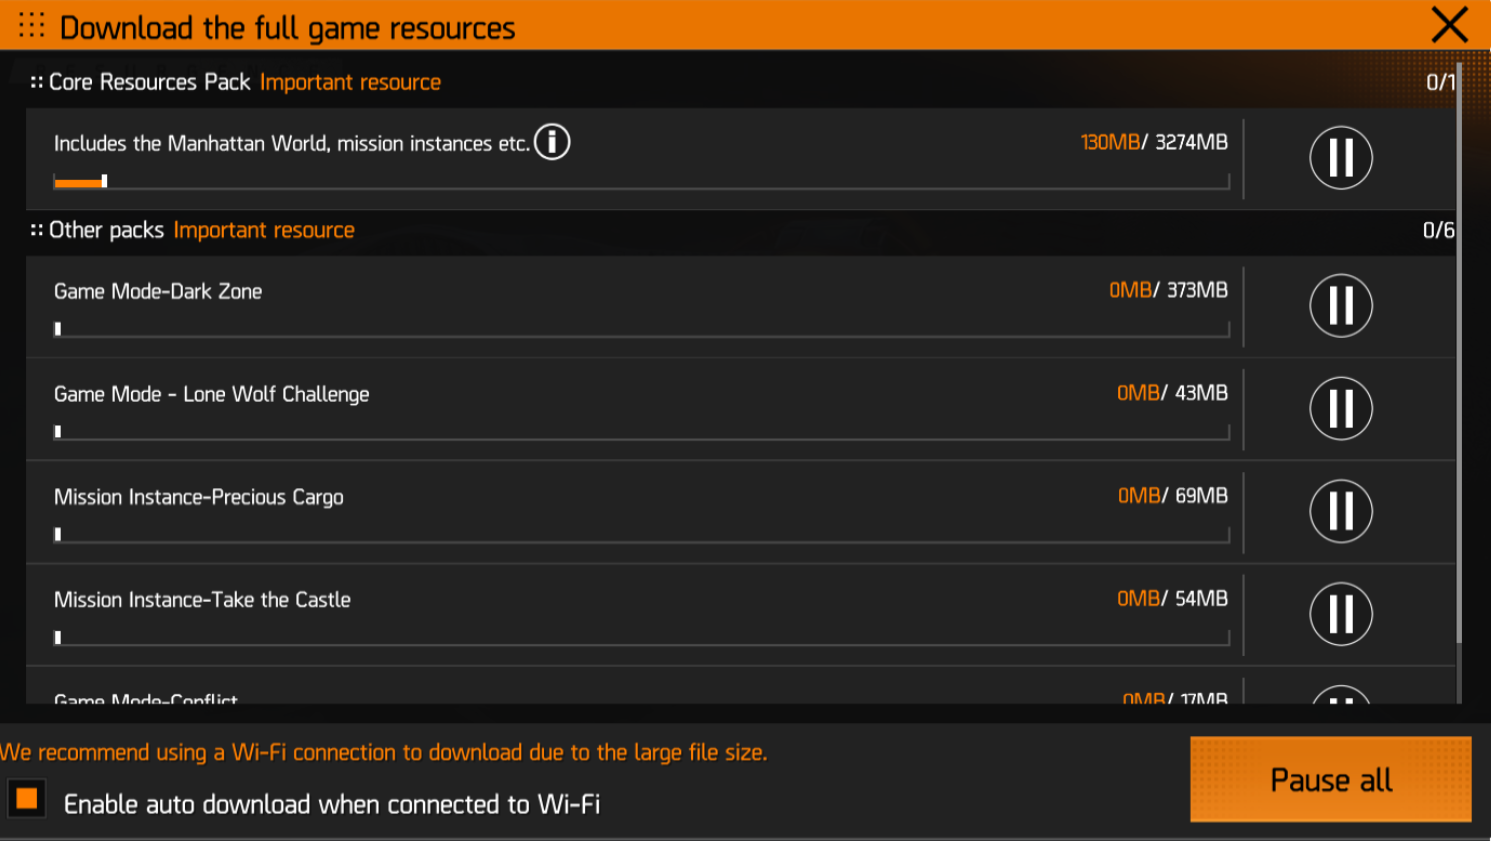Pause the Precious Cargo mission download

[1340, 511]
